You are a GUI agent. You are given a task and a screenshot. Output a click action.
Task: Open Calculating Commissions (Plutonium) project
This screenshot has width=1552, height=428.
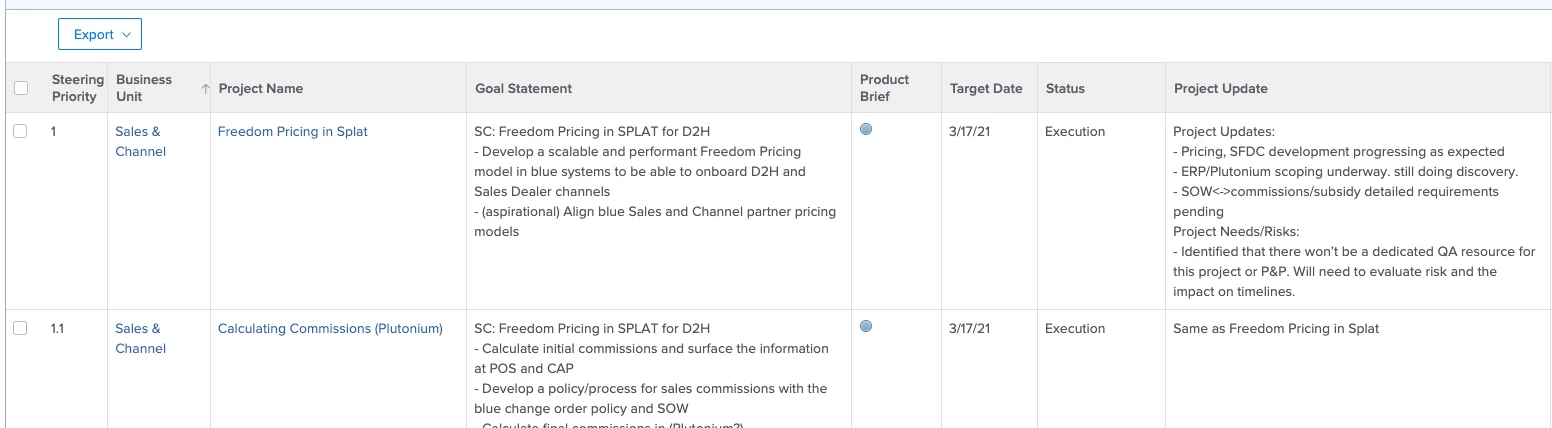point(330,328)
